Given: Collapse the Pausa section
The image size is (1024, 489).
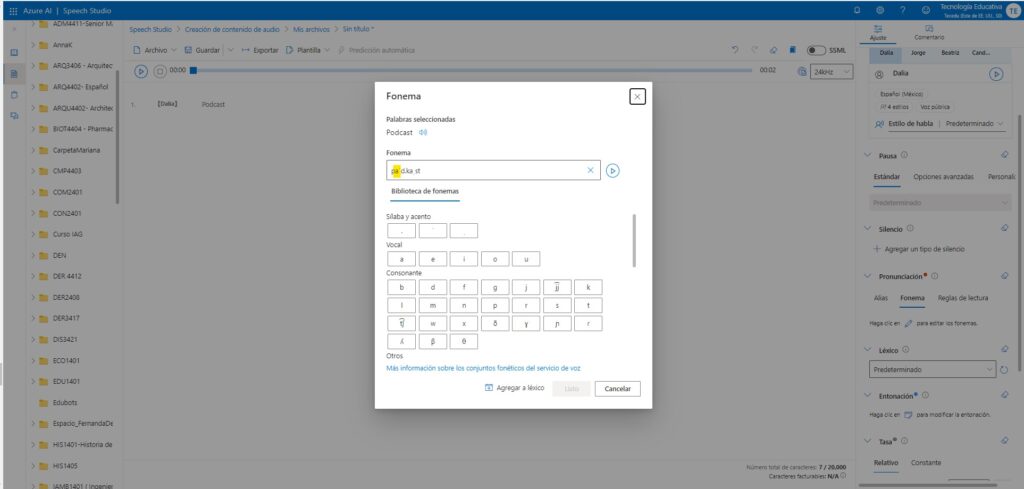Looking at the screenshot, I should tap(868, 155).
